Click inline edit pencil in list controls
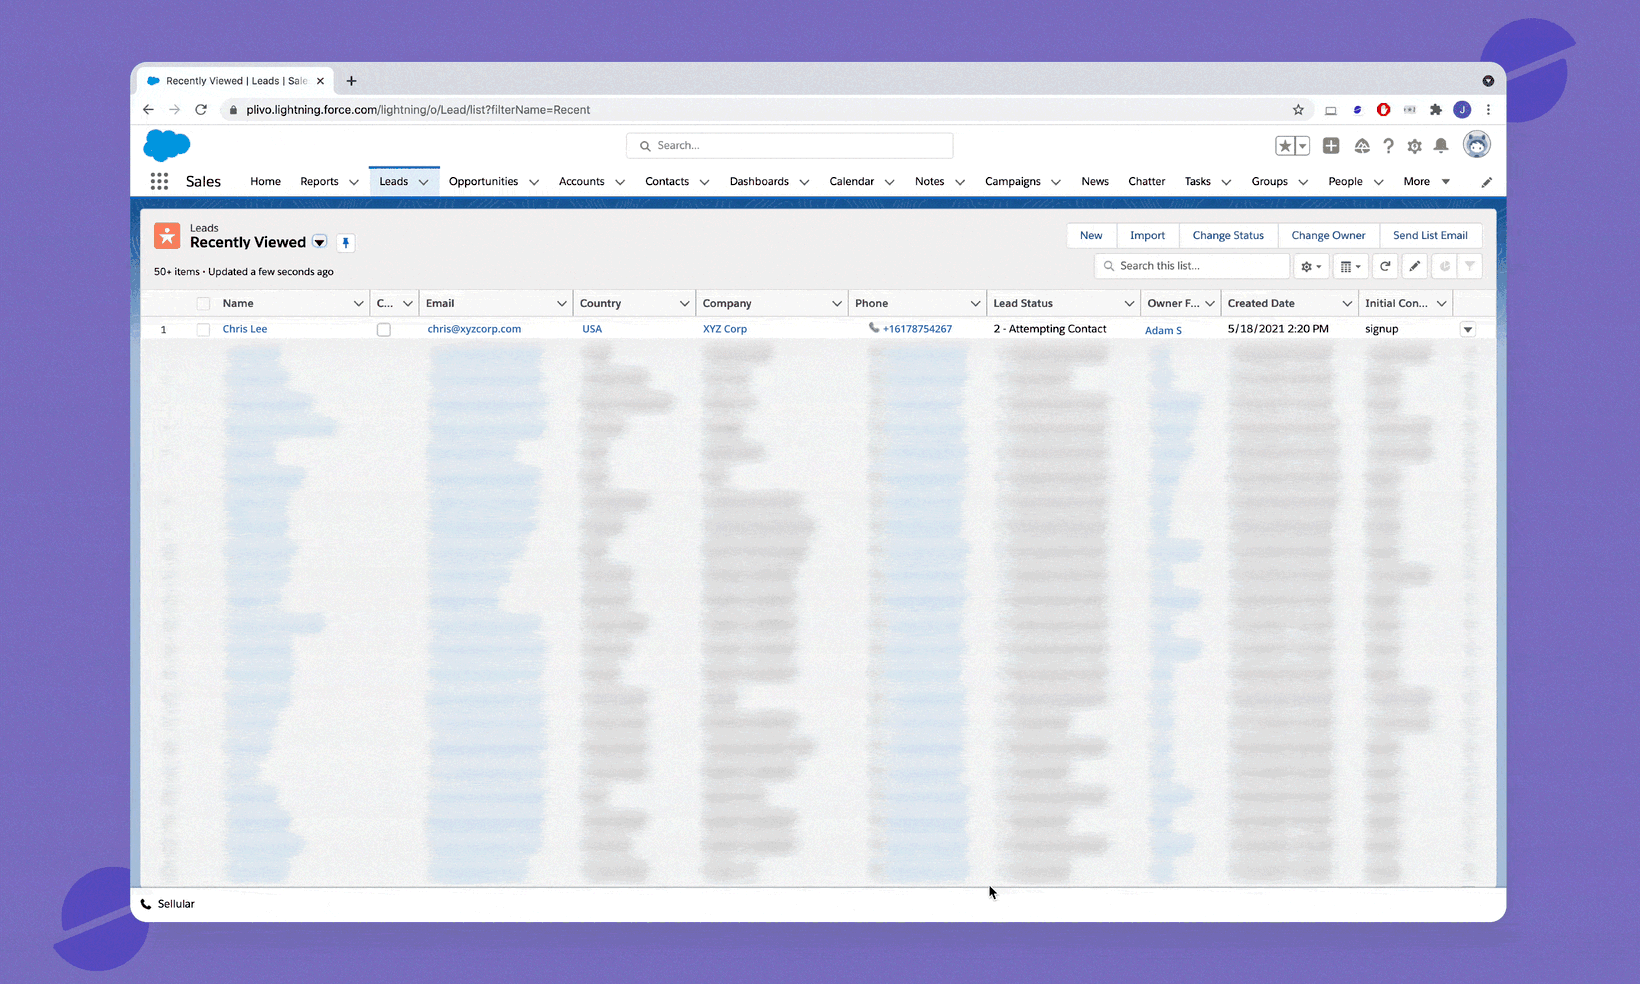 click(x=1414, y=266)
